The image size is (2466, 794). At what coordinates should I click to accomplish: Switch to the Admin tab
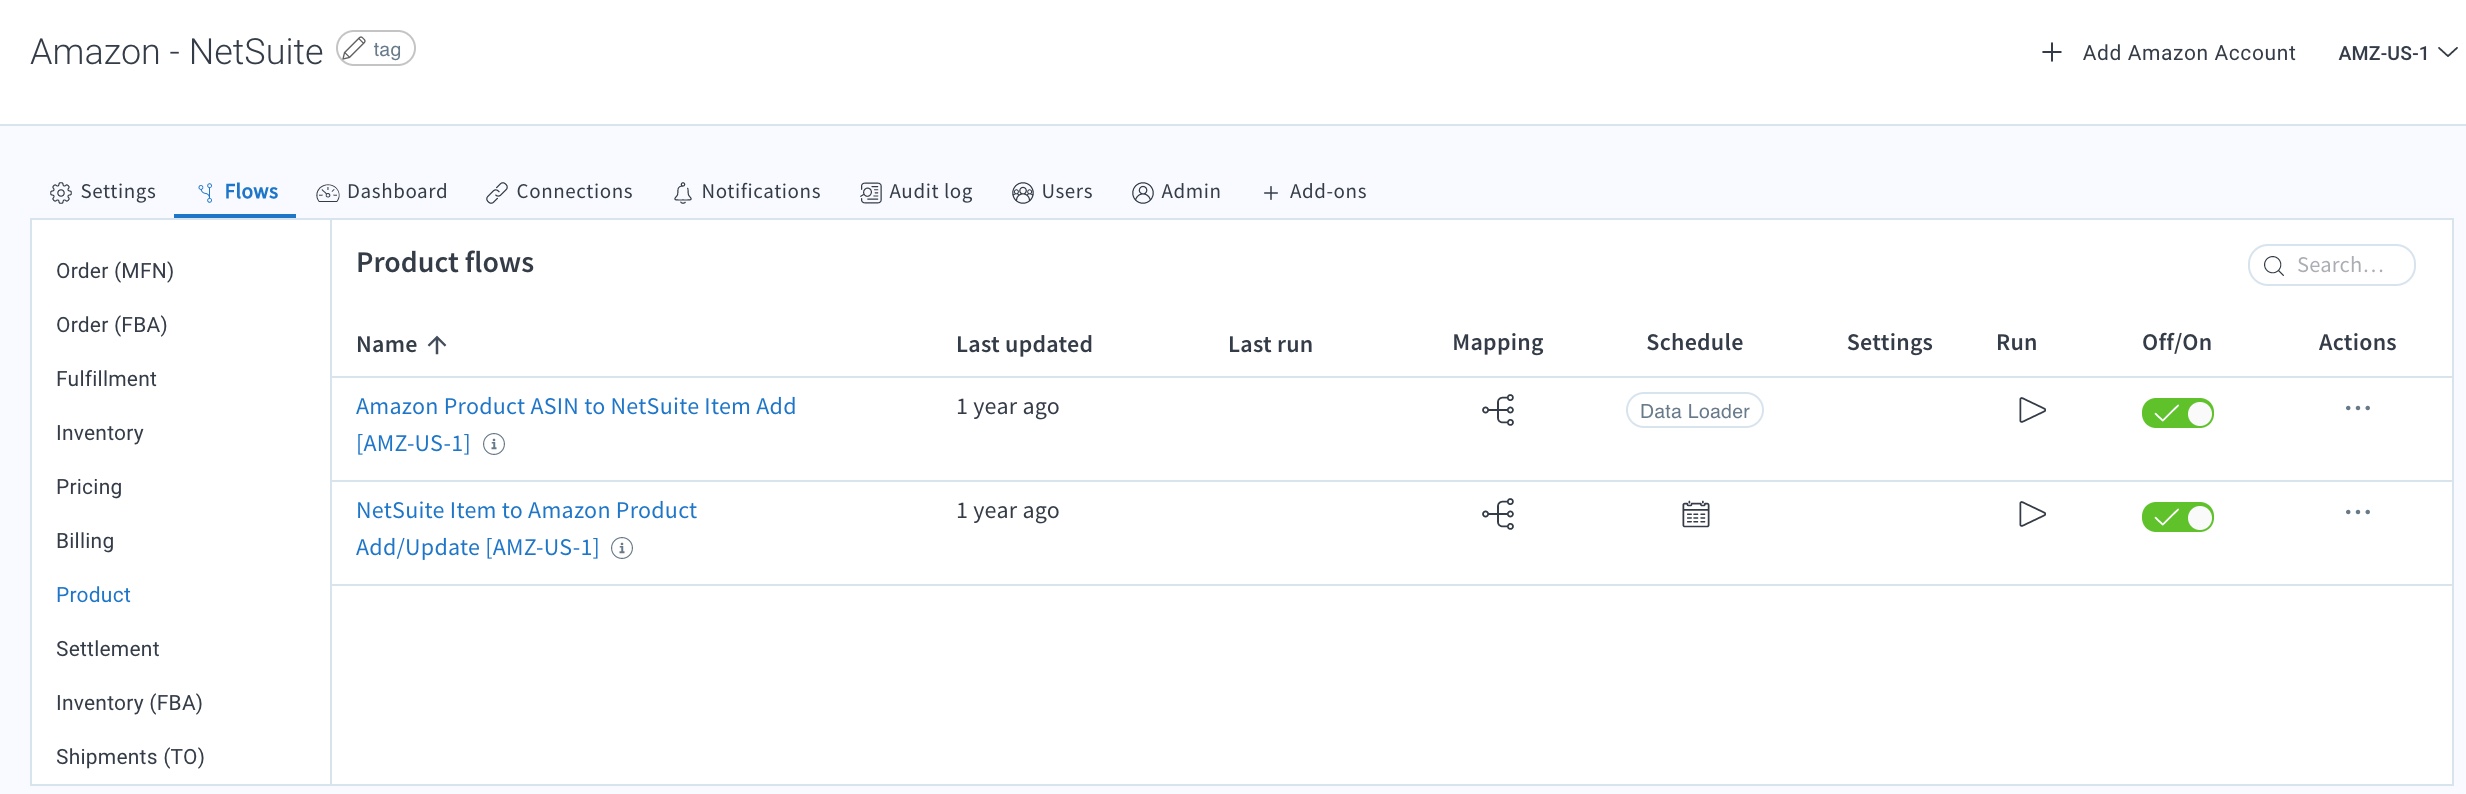tap(1176, 192)
